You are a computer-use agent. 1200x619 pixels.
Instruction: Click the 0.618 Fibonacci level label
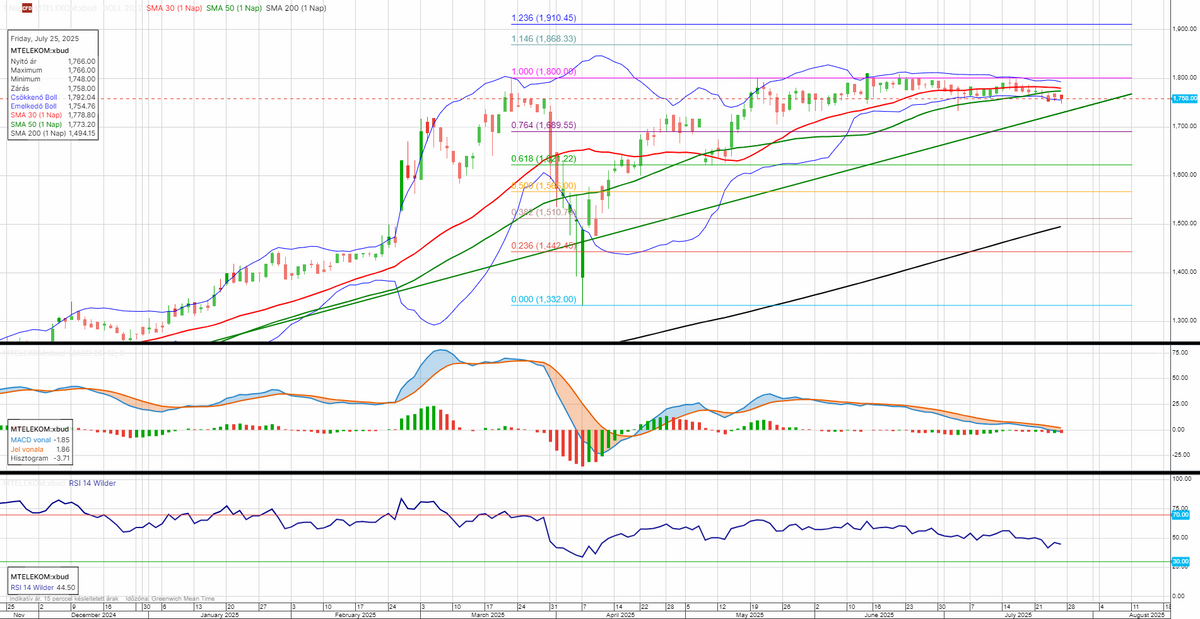tap(543, 159)
